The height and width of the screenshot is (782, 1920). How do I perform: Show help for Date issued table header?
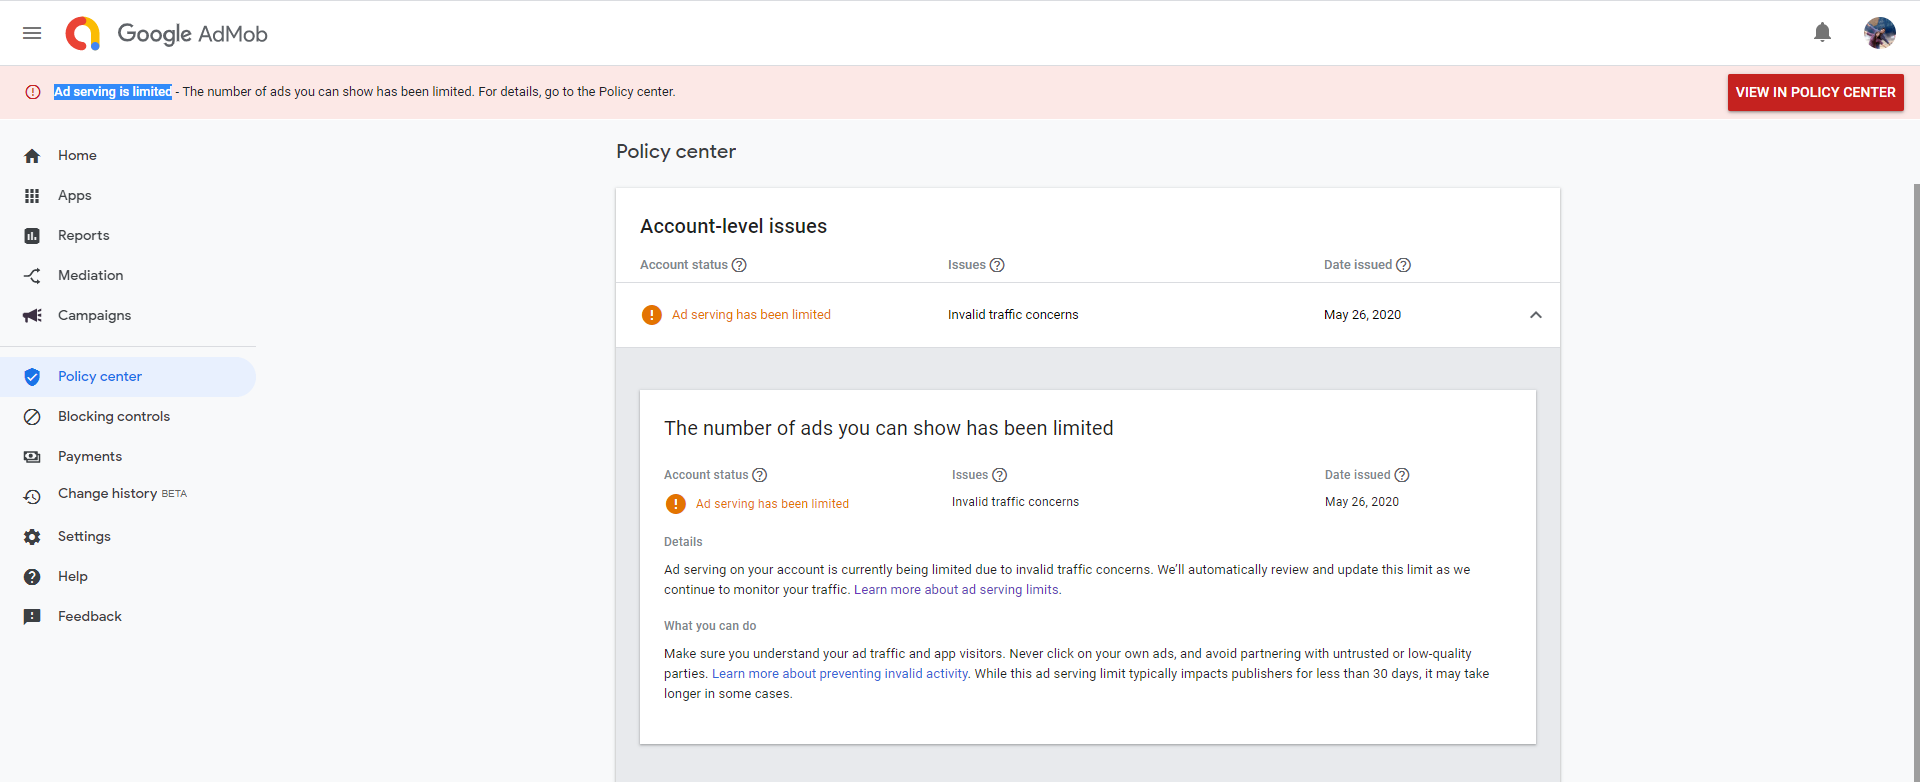click(1403, 265)
